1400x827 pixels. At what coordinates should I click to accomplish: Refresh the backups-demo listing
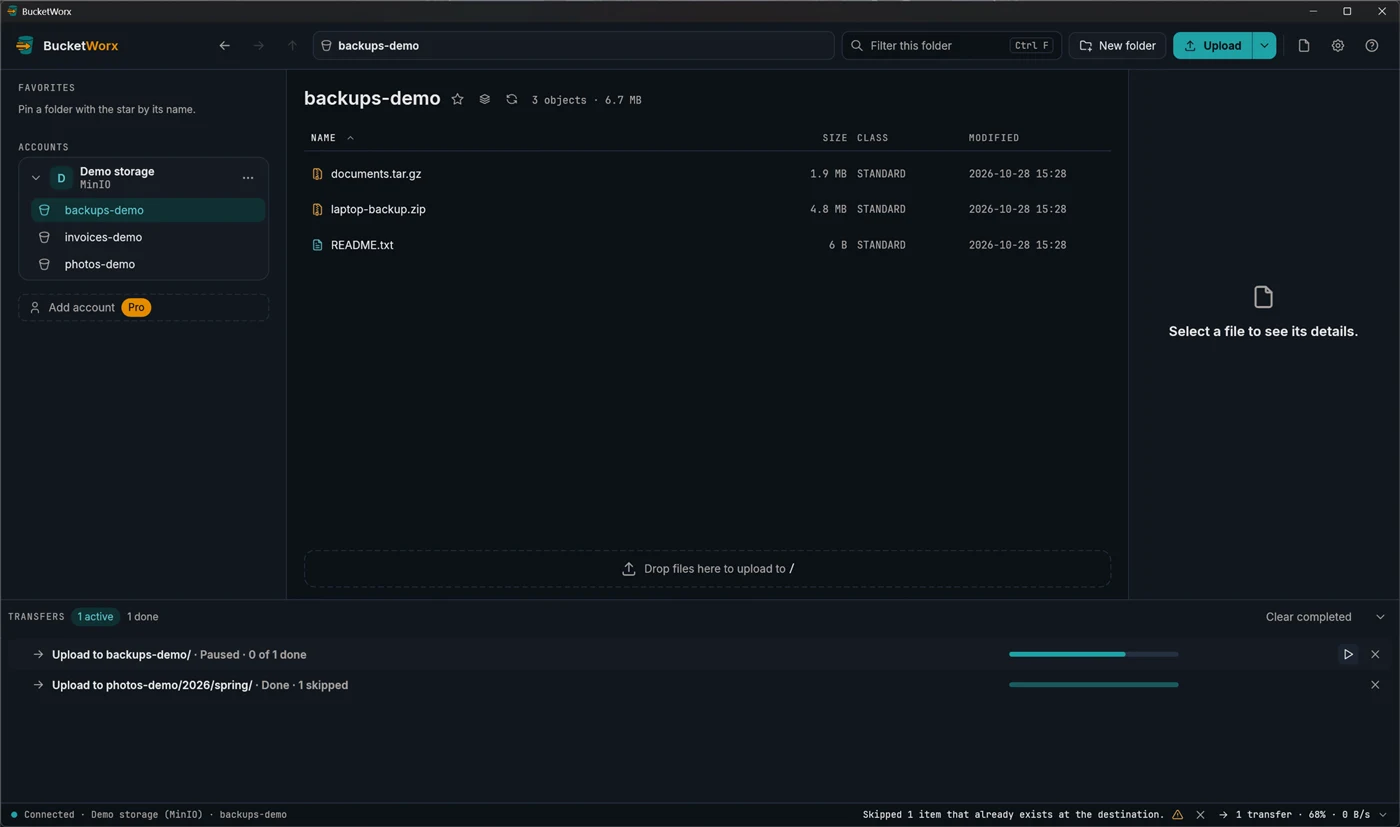511,99
